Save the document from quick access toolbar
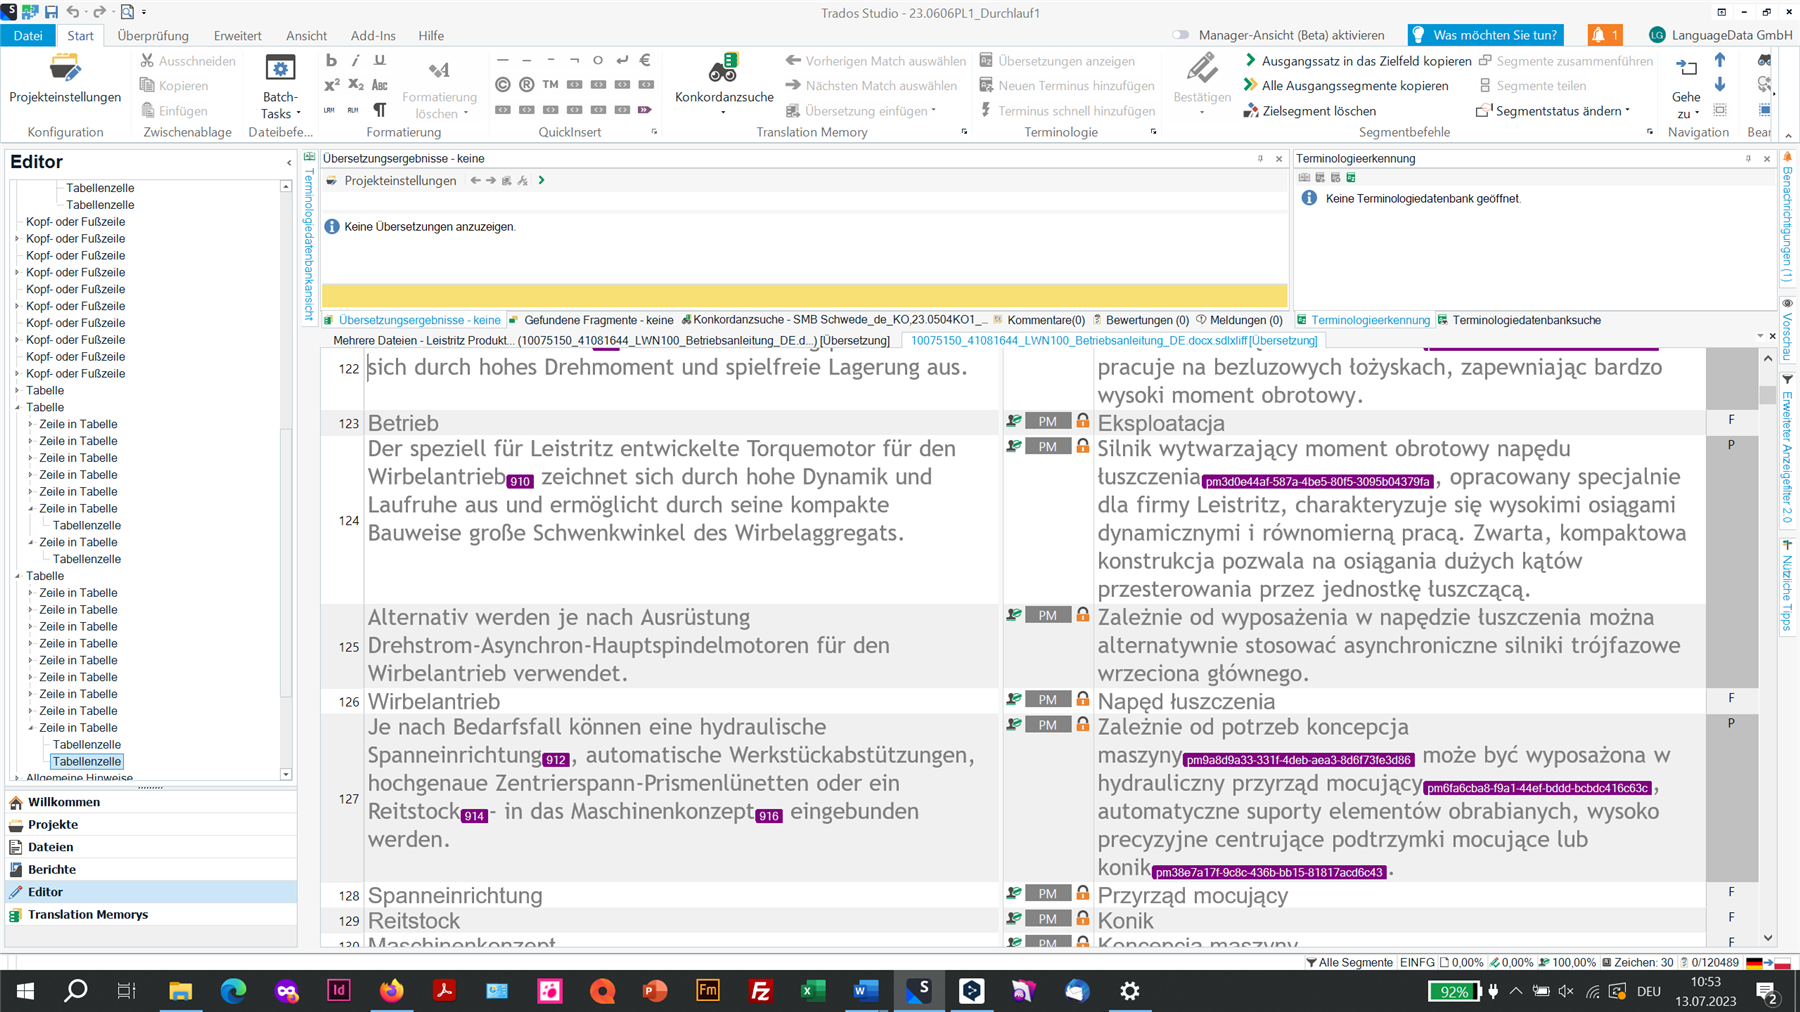This screenshot has width=1800, height=1012. [51, 12]
